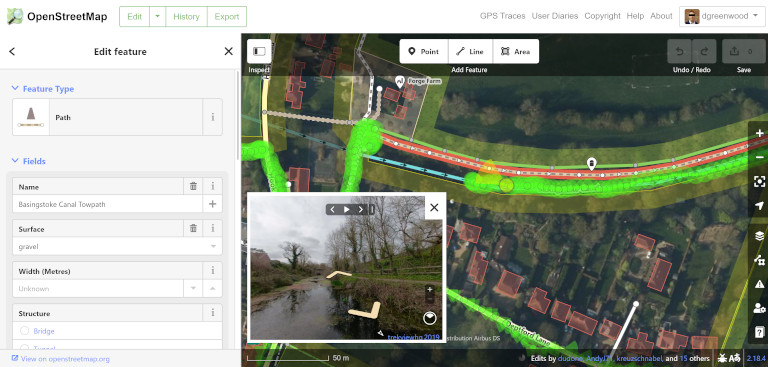Viewport: 768px width, 367px height.
Task: Show Path feature type info
Action: (213, 117)
